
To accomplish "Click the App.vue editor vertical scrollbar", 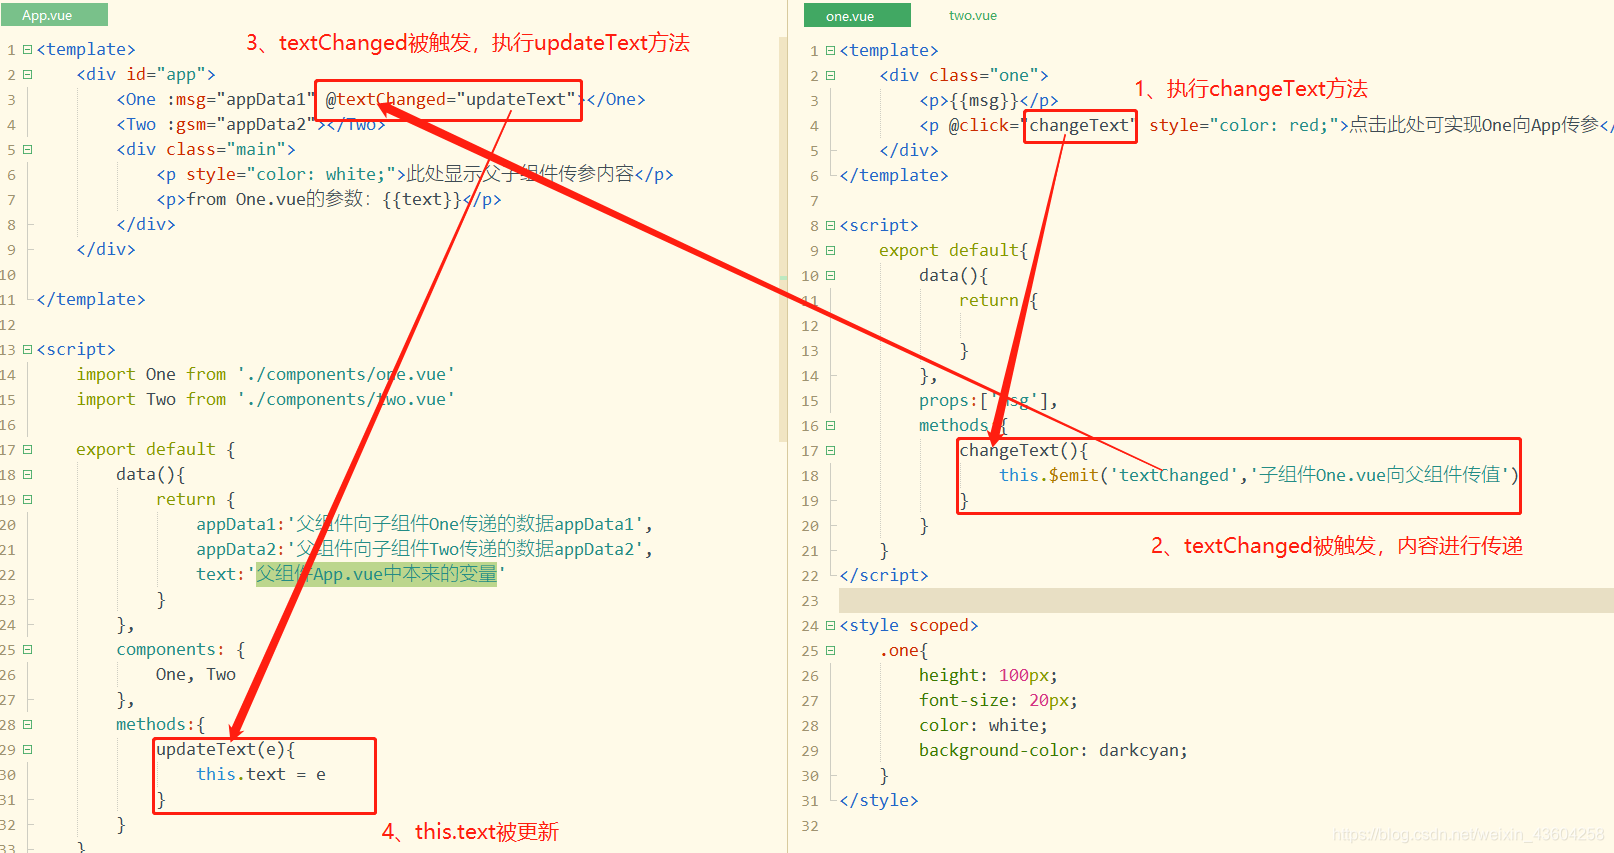I will point(783,240).
